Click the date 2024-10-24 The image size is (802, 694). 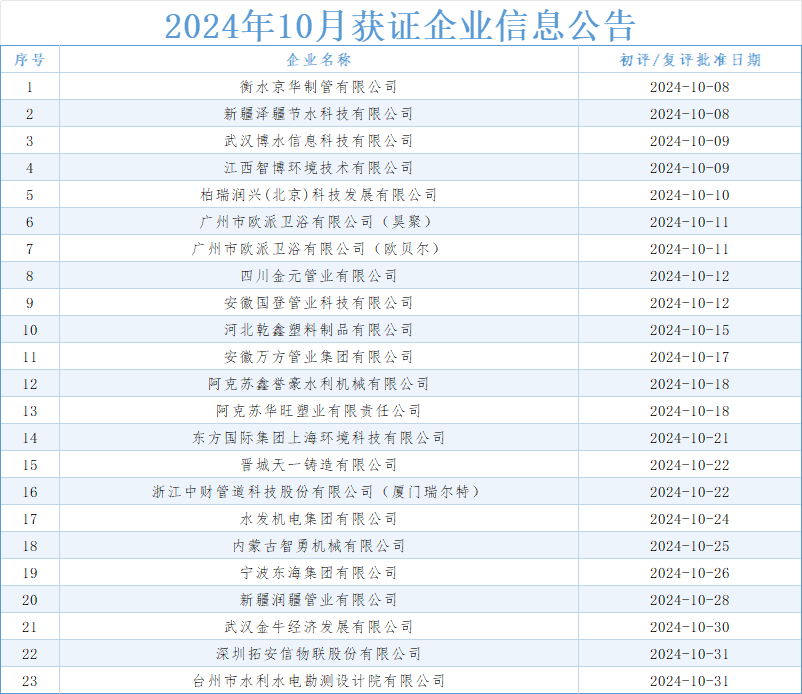(x=690, y=520)
